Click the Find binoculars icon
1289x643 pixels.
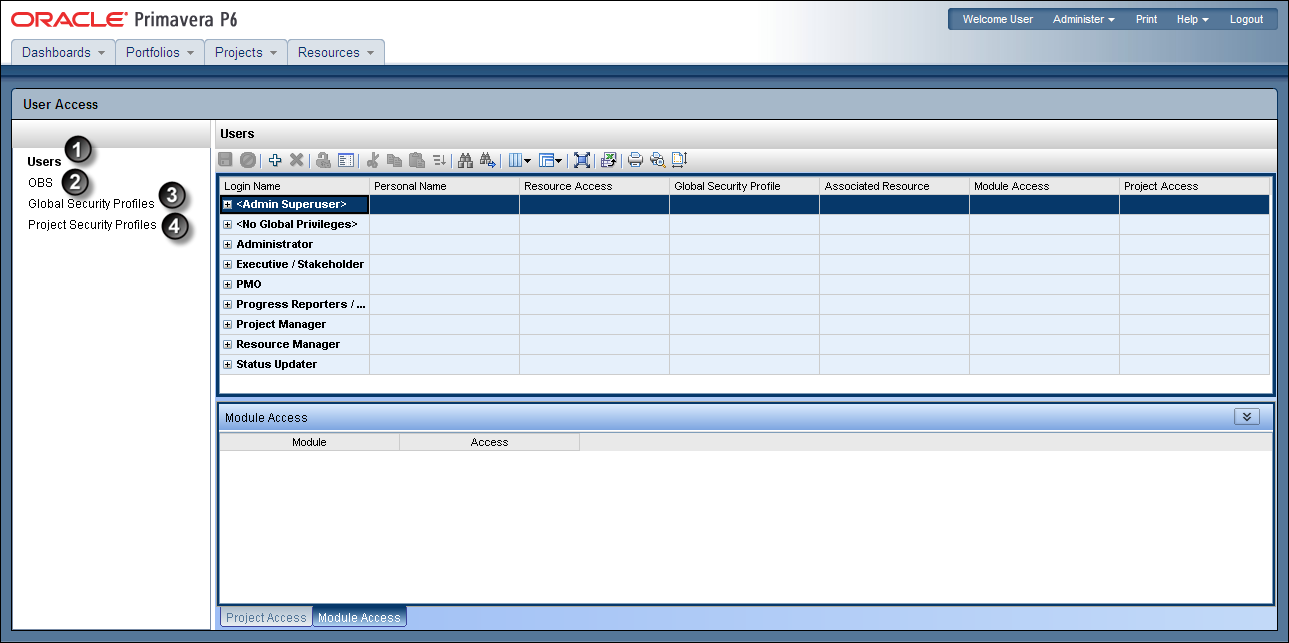pos(465,160)
